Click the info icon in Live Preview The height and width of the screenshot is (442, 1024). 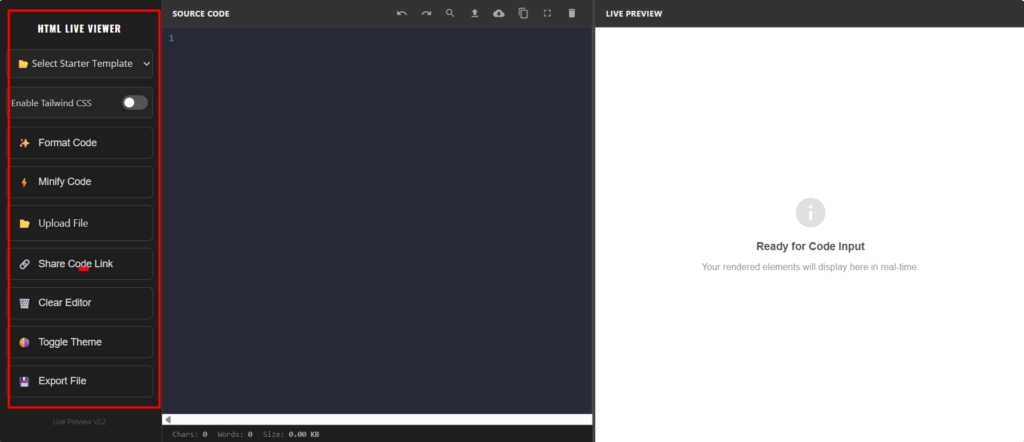point(810,213)
